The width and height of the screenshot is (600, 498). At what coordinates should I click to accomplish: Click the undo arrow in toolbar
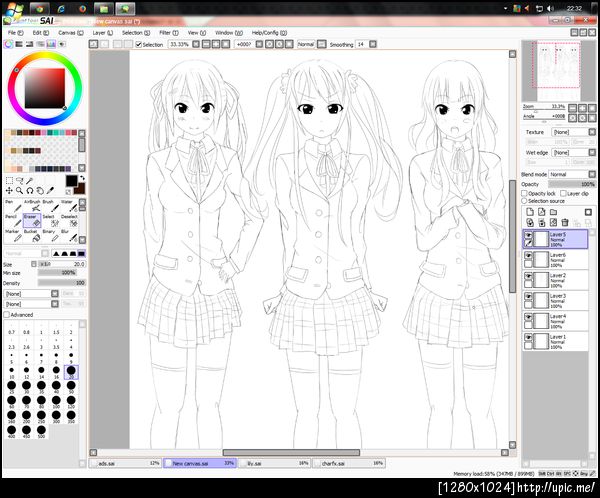[93, 44]
